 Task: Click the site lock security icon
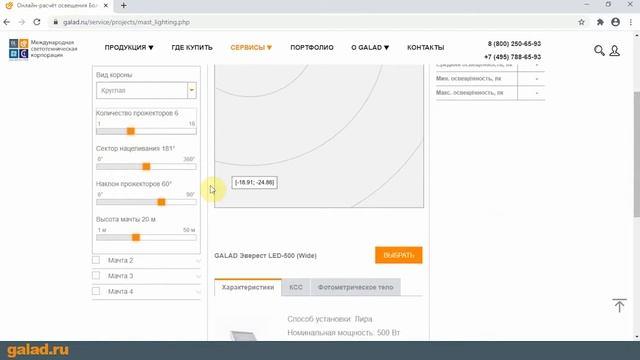(56, 22)
